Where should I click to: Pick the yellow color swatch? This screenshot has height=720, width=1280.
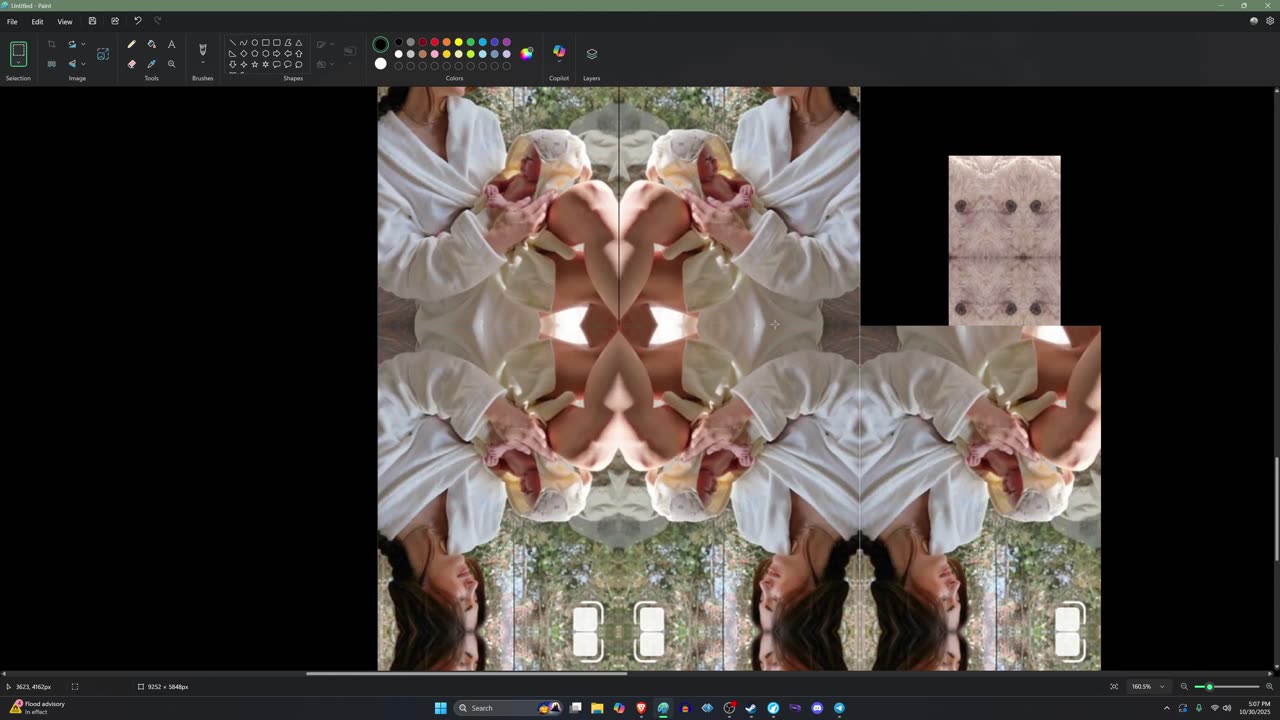458,42
